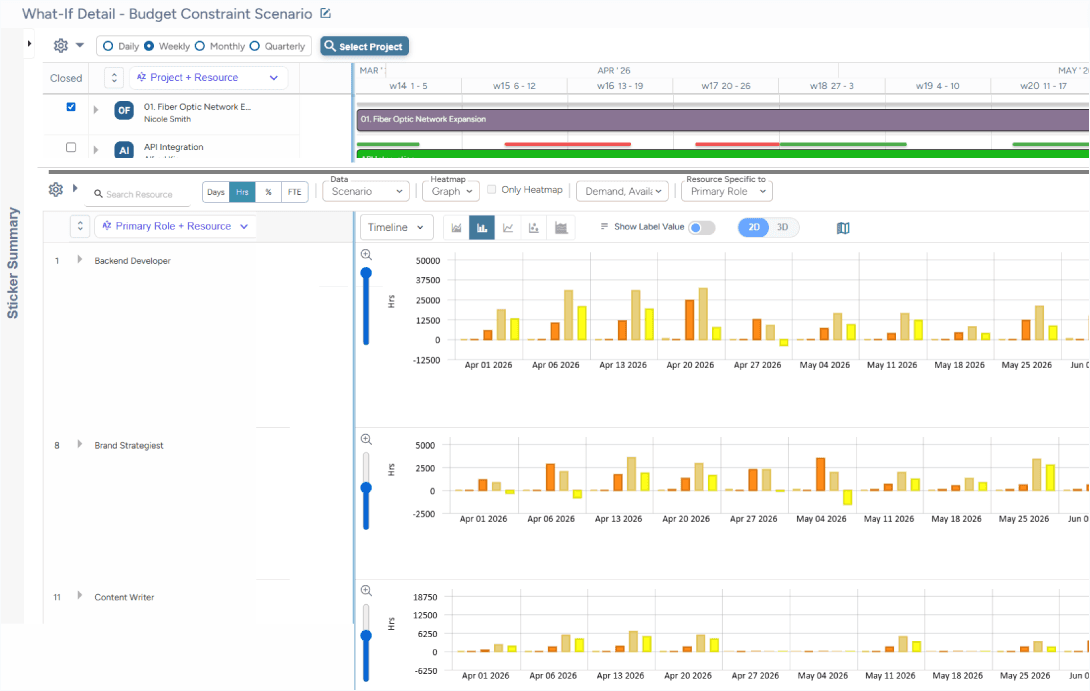Expand the API Integration project row

(x=96, y=149)
